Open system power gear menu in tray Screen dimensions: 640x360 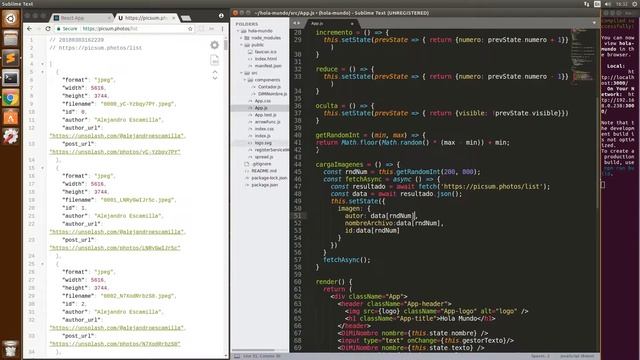pyautogui.click(x=636, y=4)
